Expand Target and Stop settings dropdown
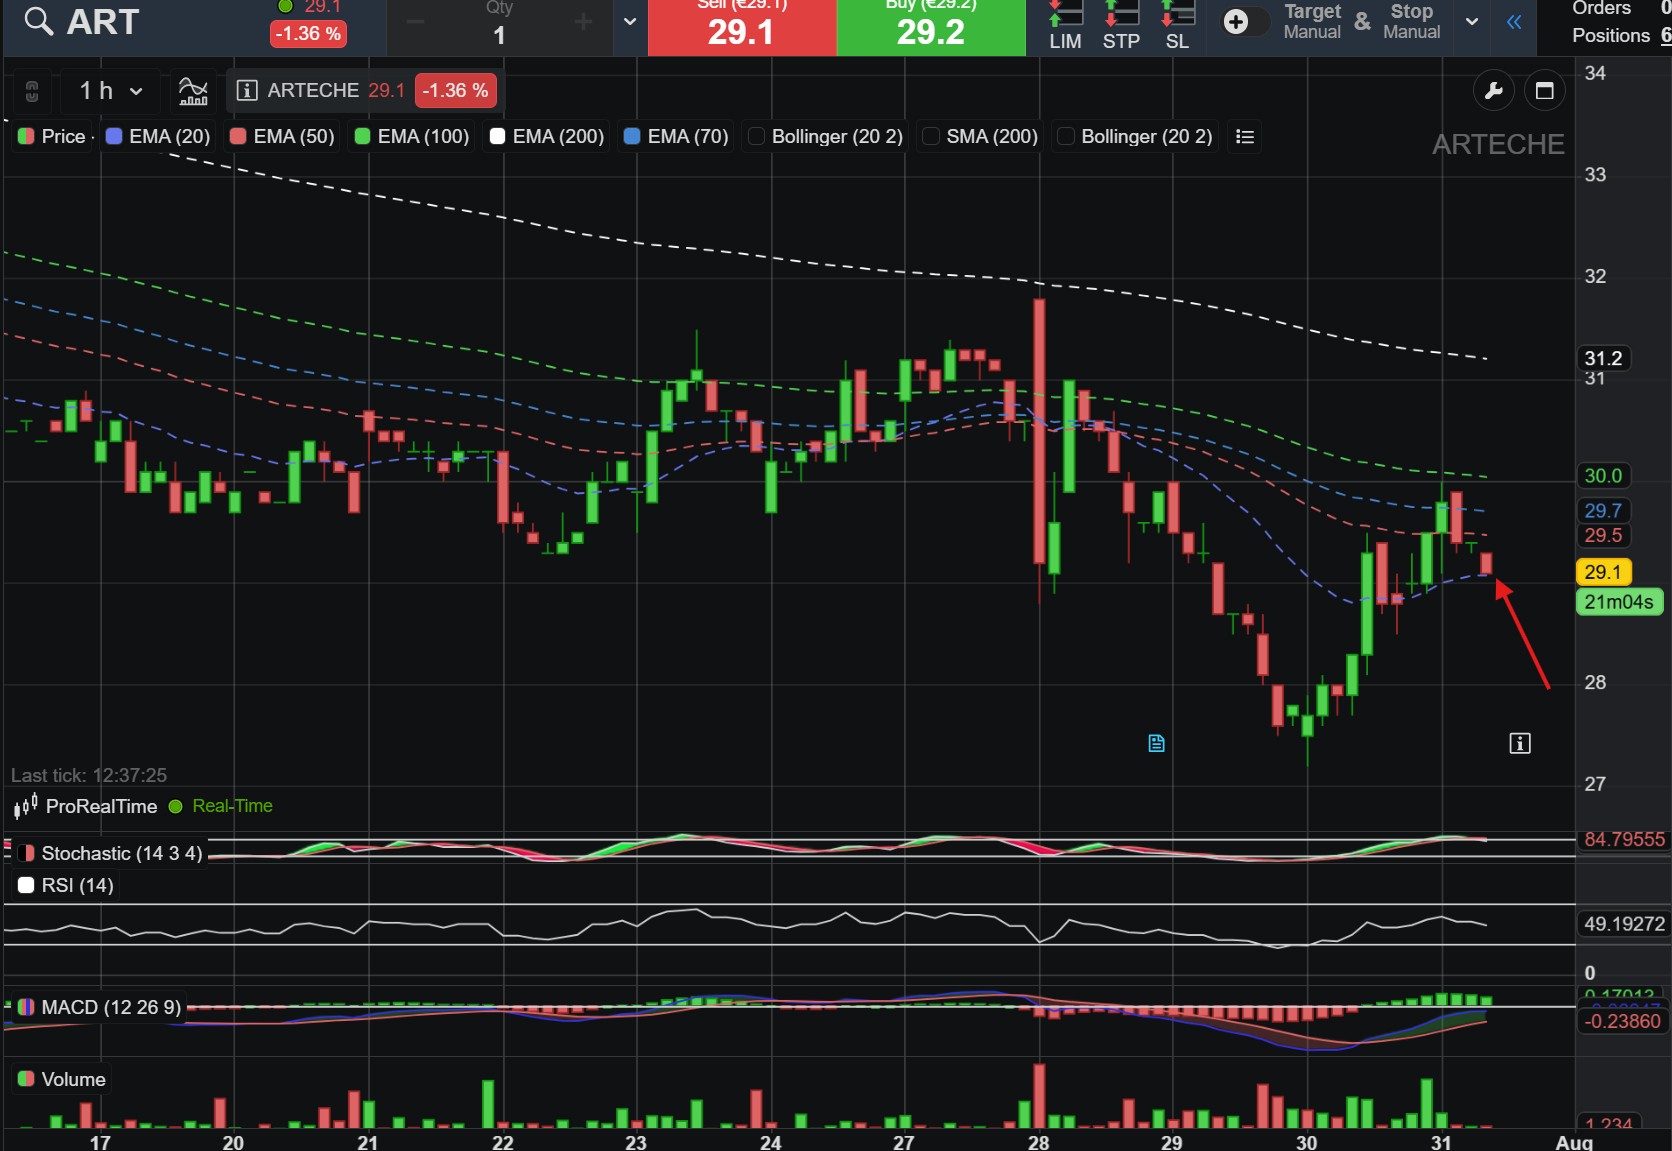 1471,21
